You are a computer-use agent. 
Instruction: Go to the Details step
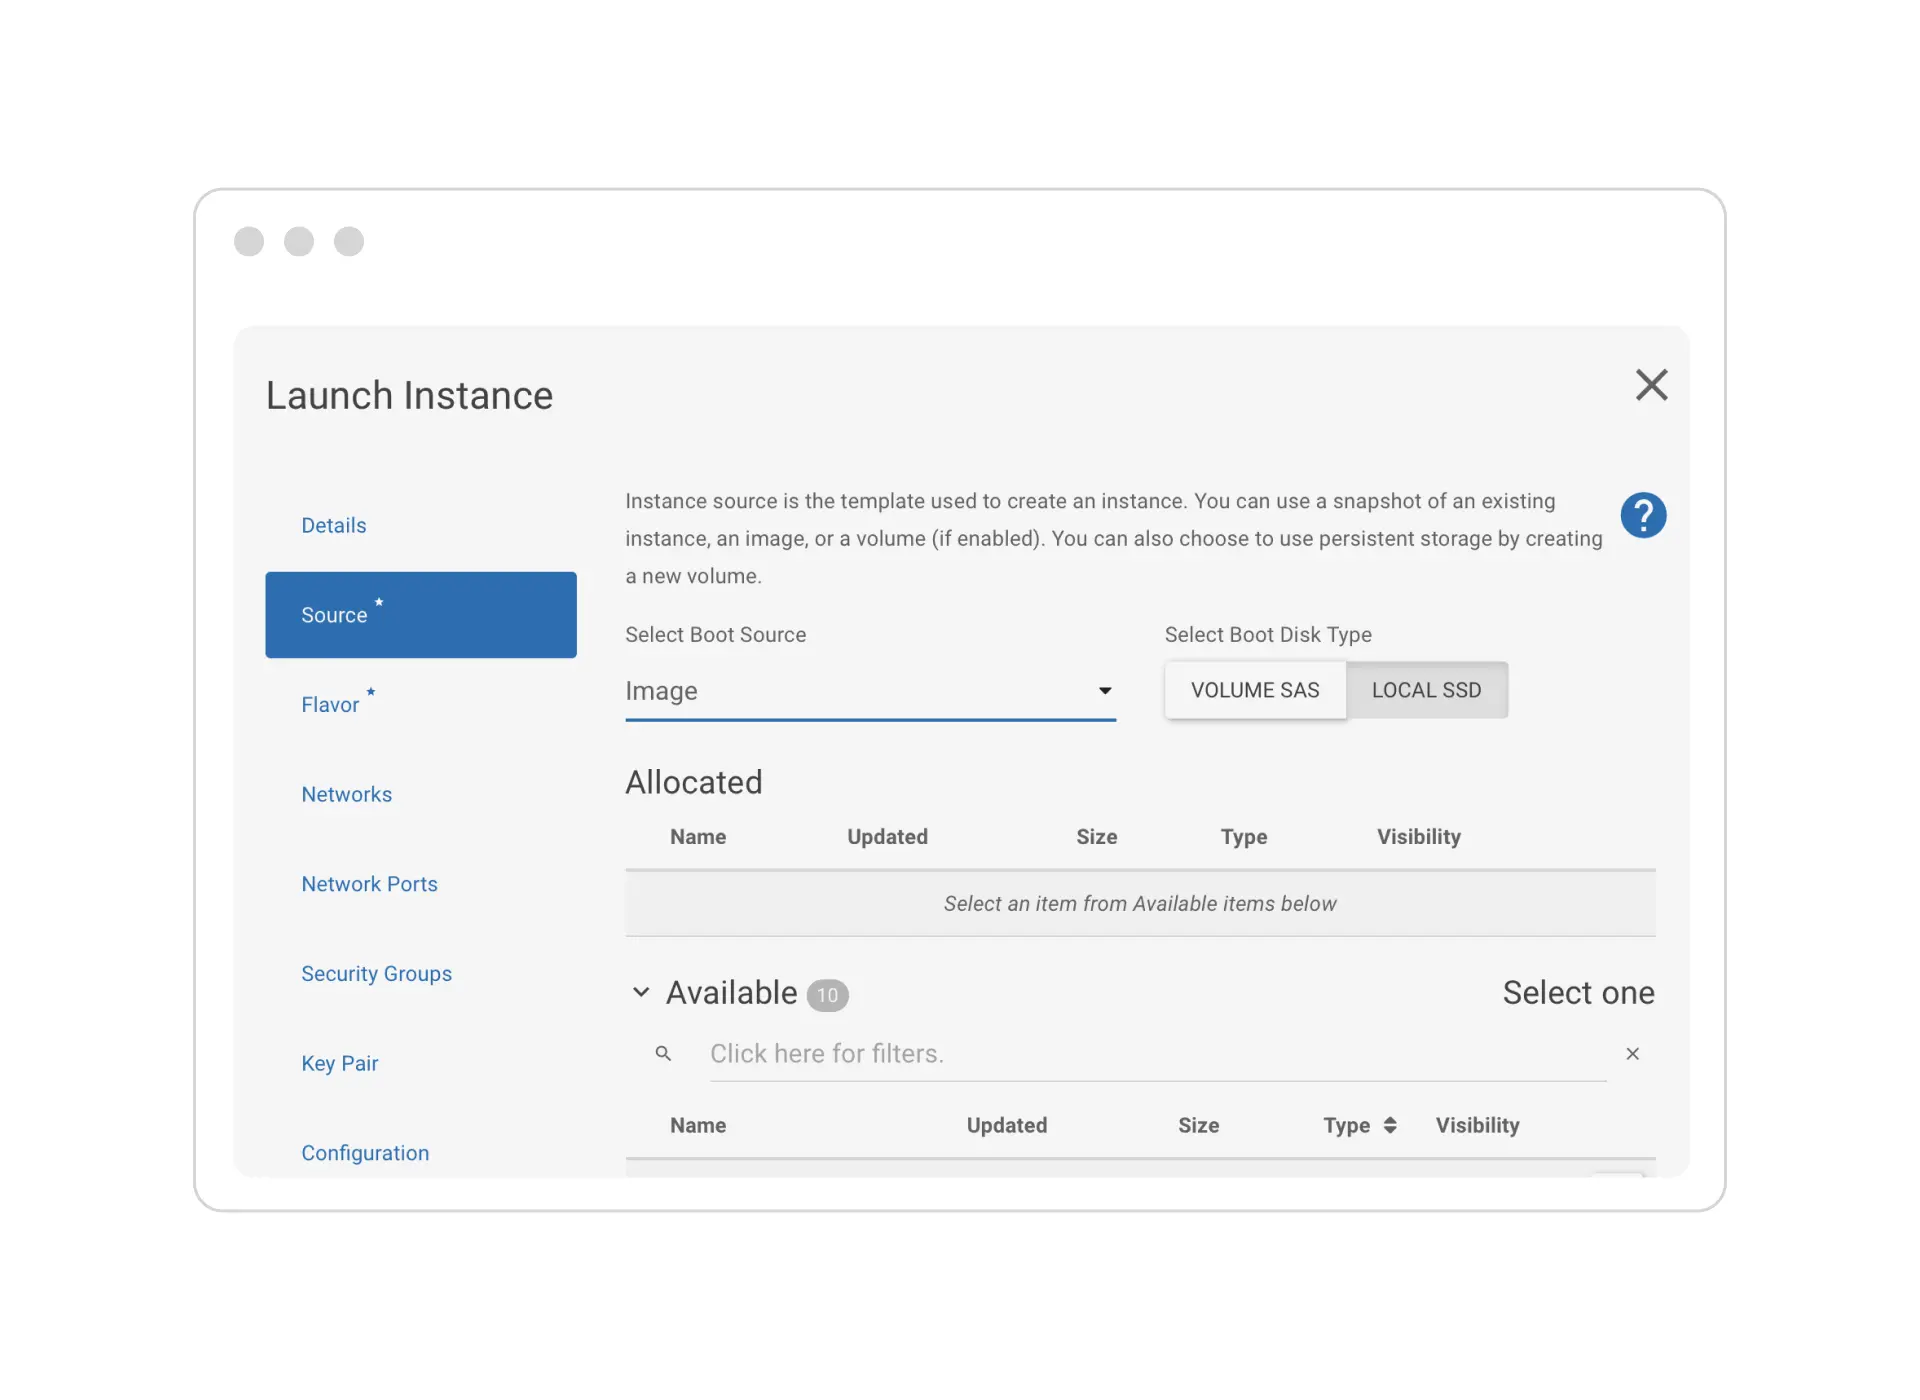[x=334, y=525]
